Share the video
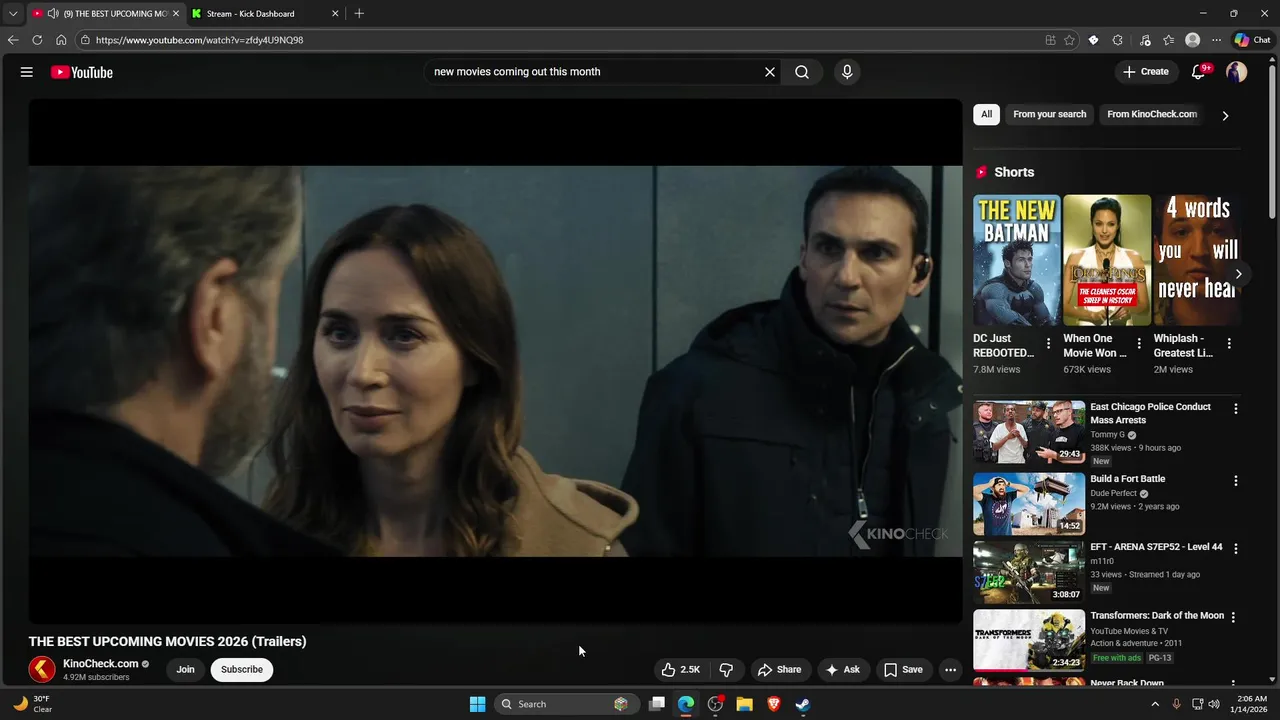This screenshot has height=720, width=1280. (x=779, y=670)
